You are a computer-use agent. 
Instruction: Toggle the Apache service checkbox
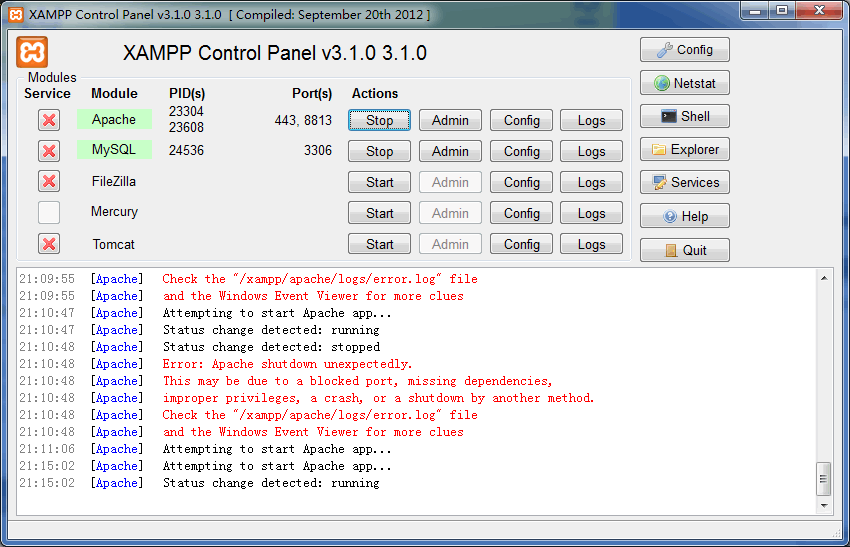pyautogui.click(x=49, y=120)
